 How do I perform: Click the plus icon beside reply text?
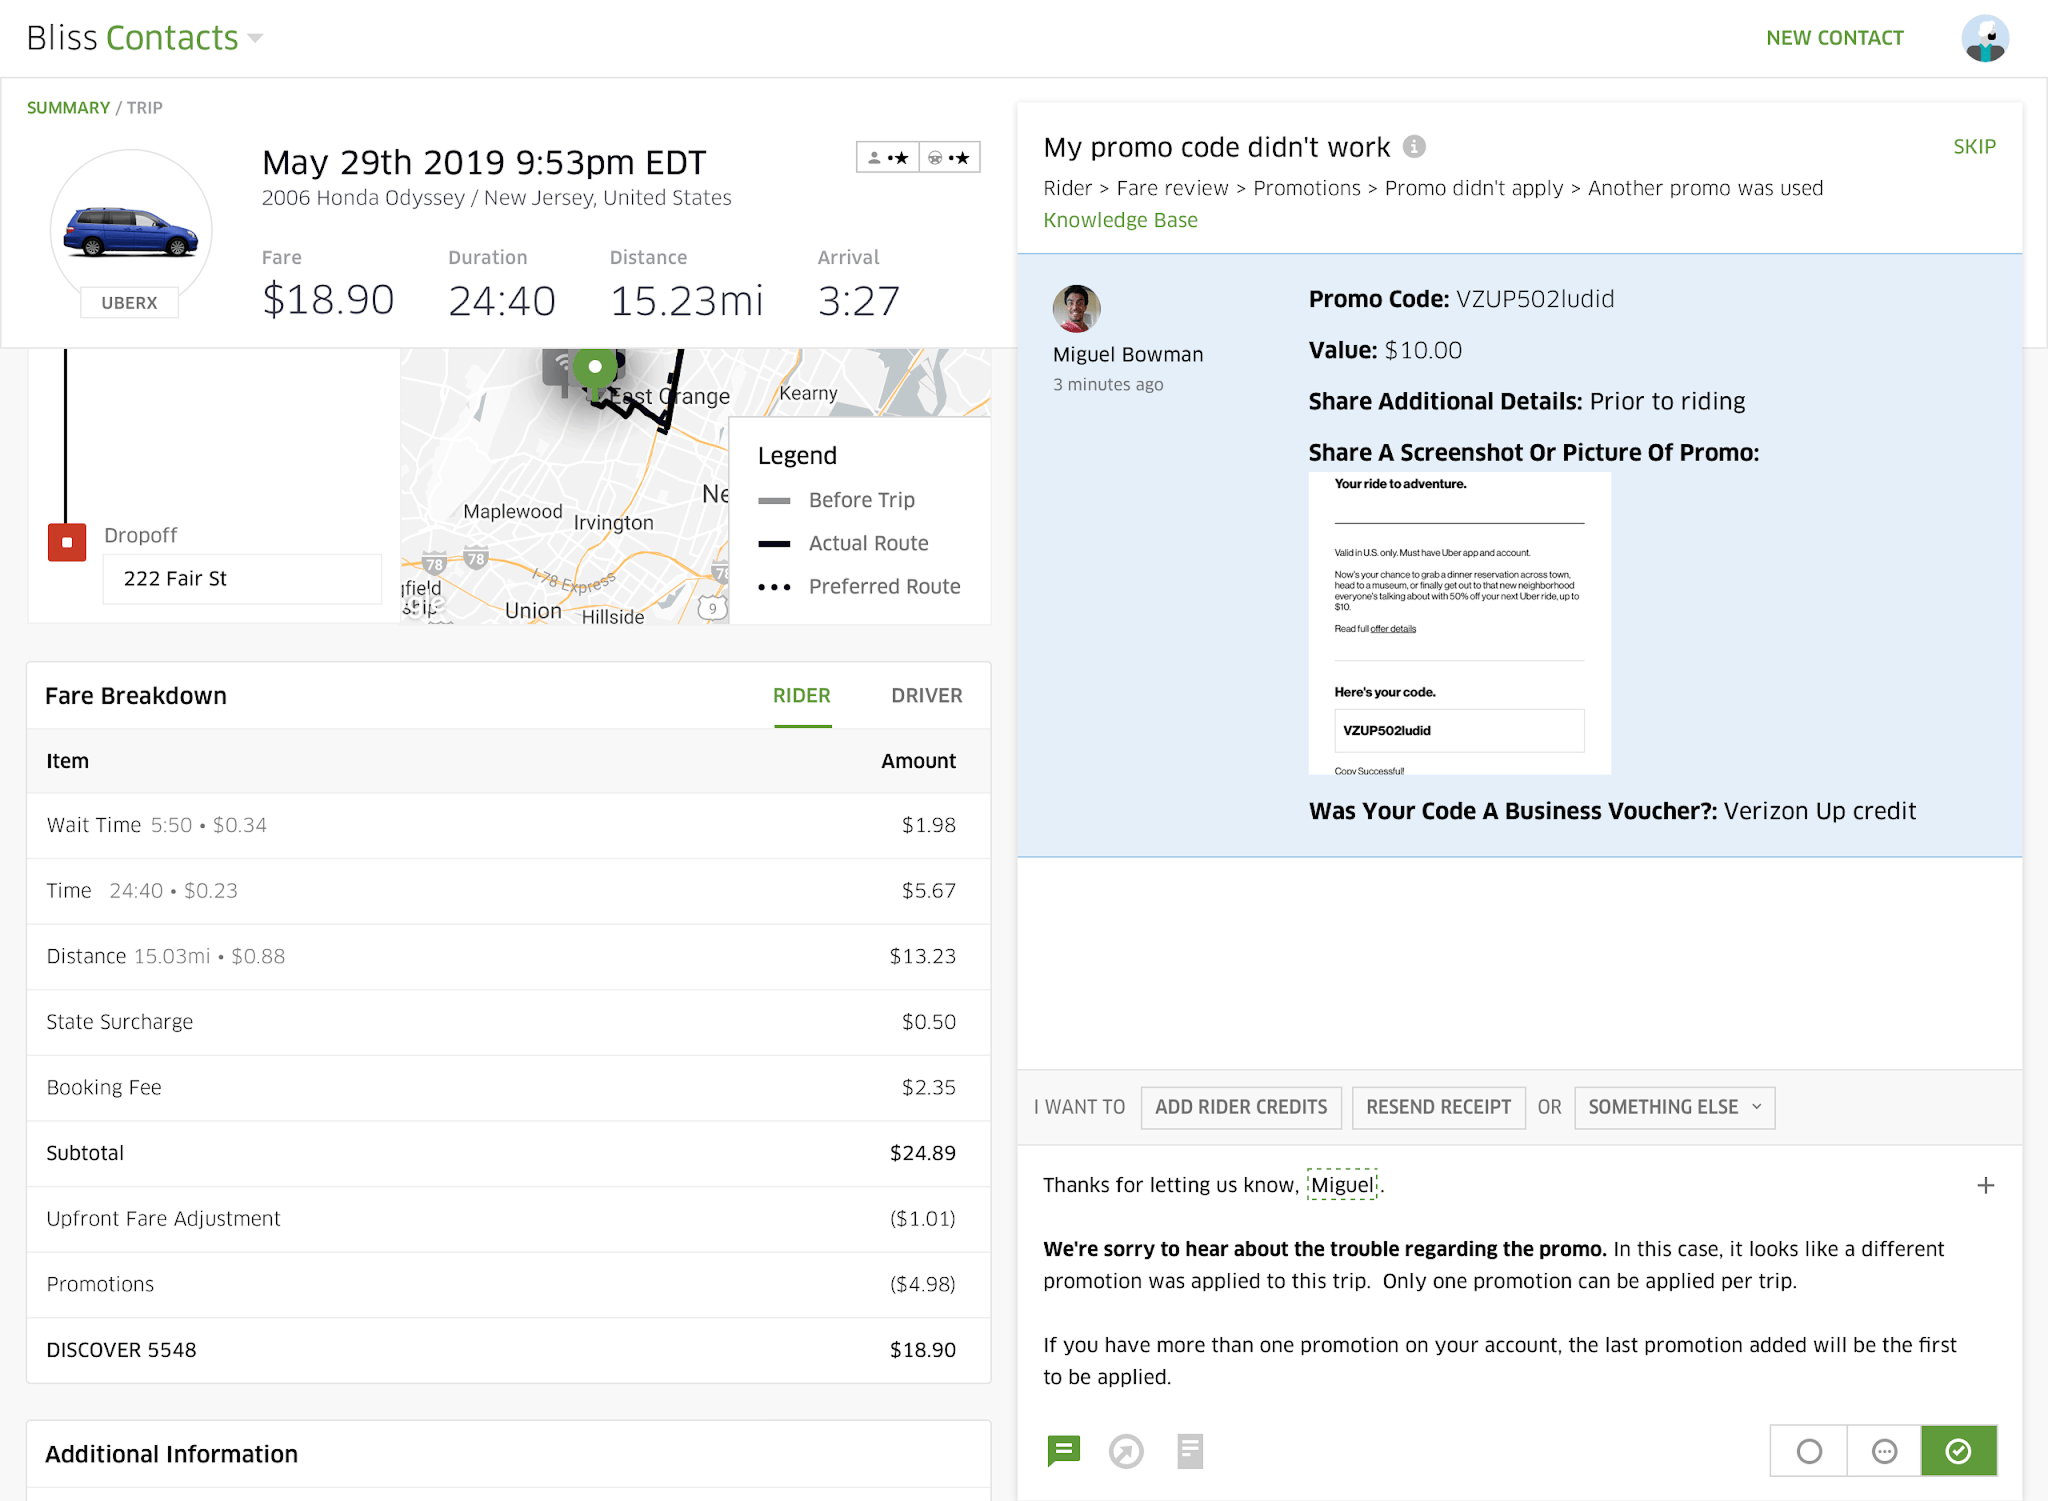click(x=1986, y=1185)
